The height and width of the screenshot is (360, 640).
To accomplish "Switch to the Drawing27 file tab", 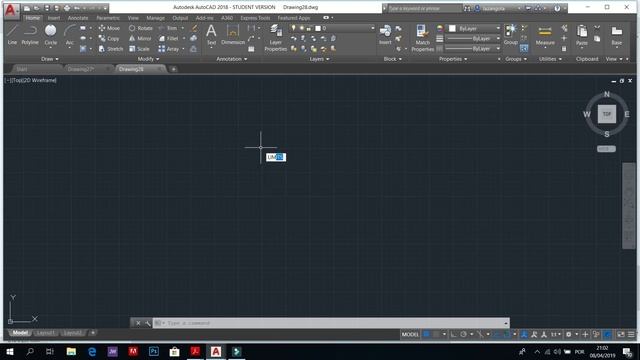I will click(x=81, y=69).
